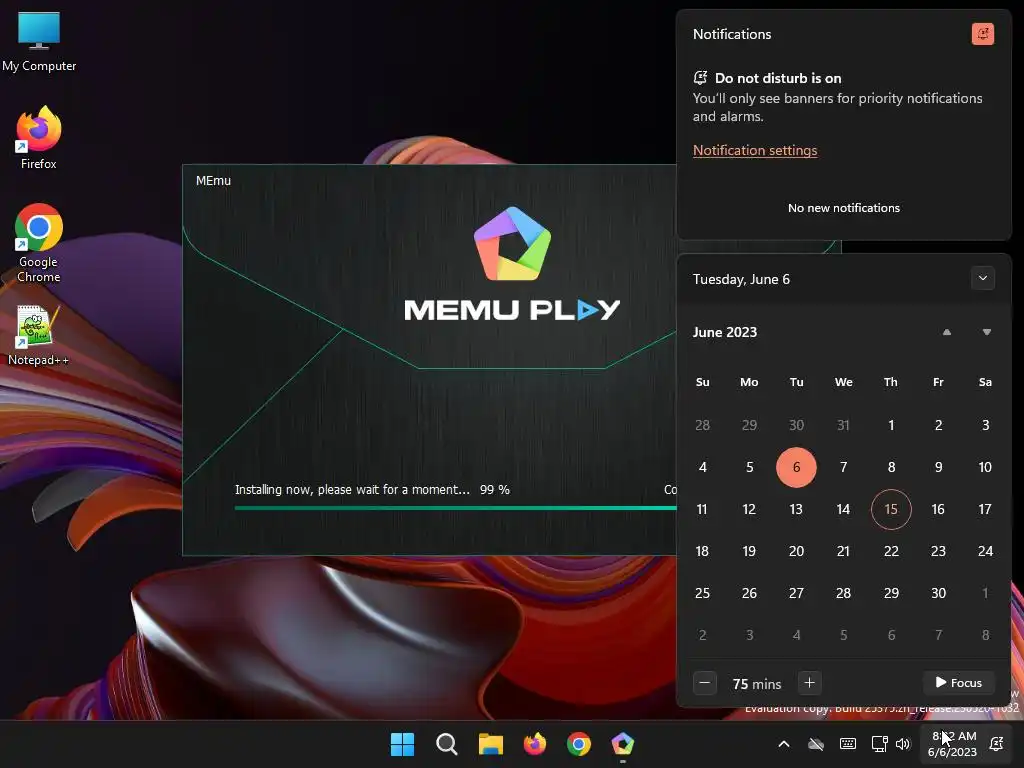Open the volume speaker tray icon
This screenshot has width=1024, height=768.
tap(903, 744)
